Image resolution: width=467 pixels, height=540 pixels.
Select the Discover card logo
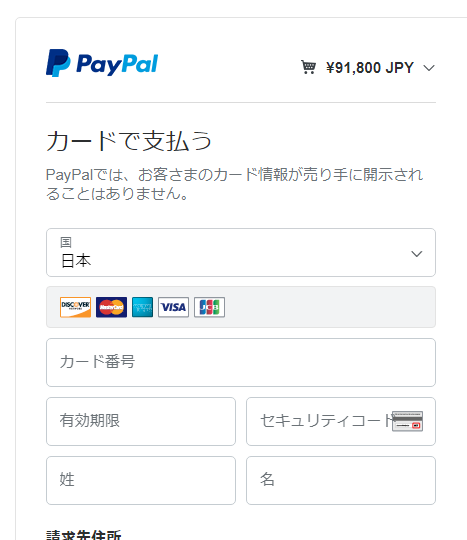tap(75, 307)
